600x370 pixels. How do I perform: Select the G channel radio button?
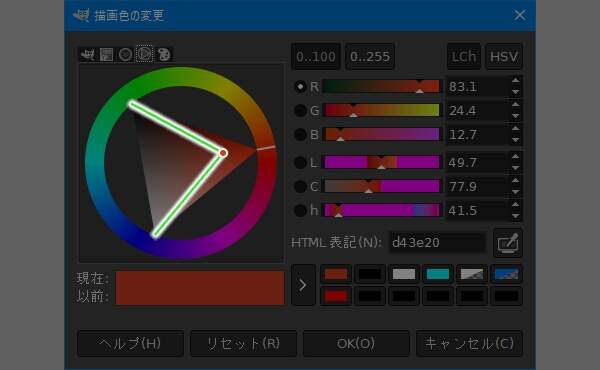(300, 111)
